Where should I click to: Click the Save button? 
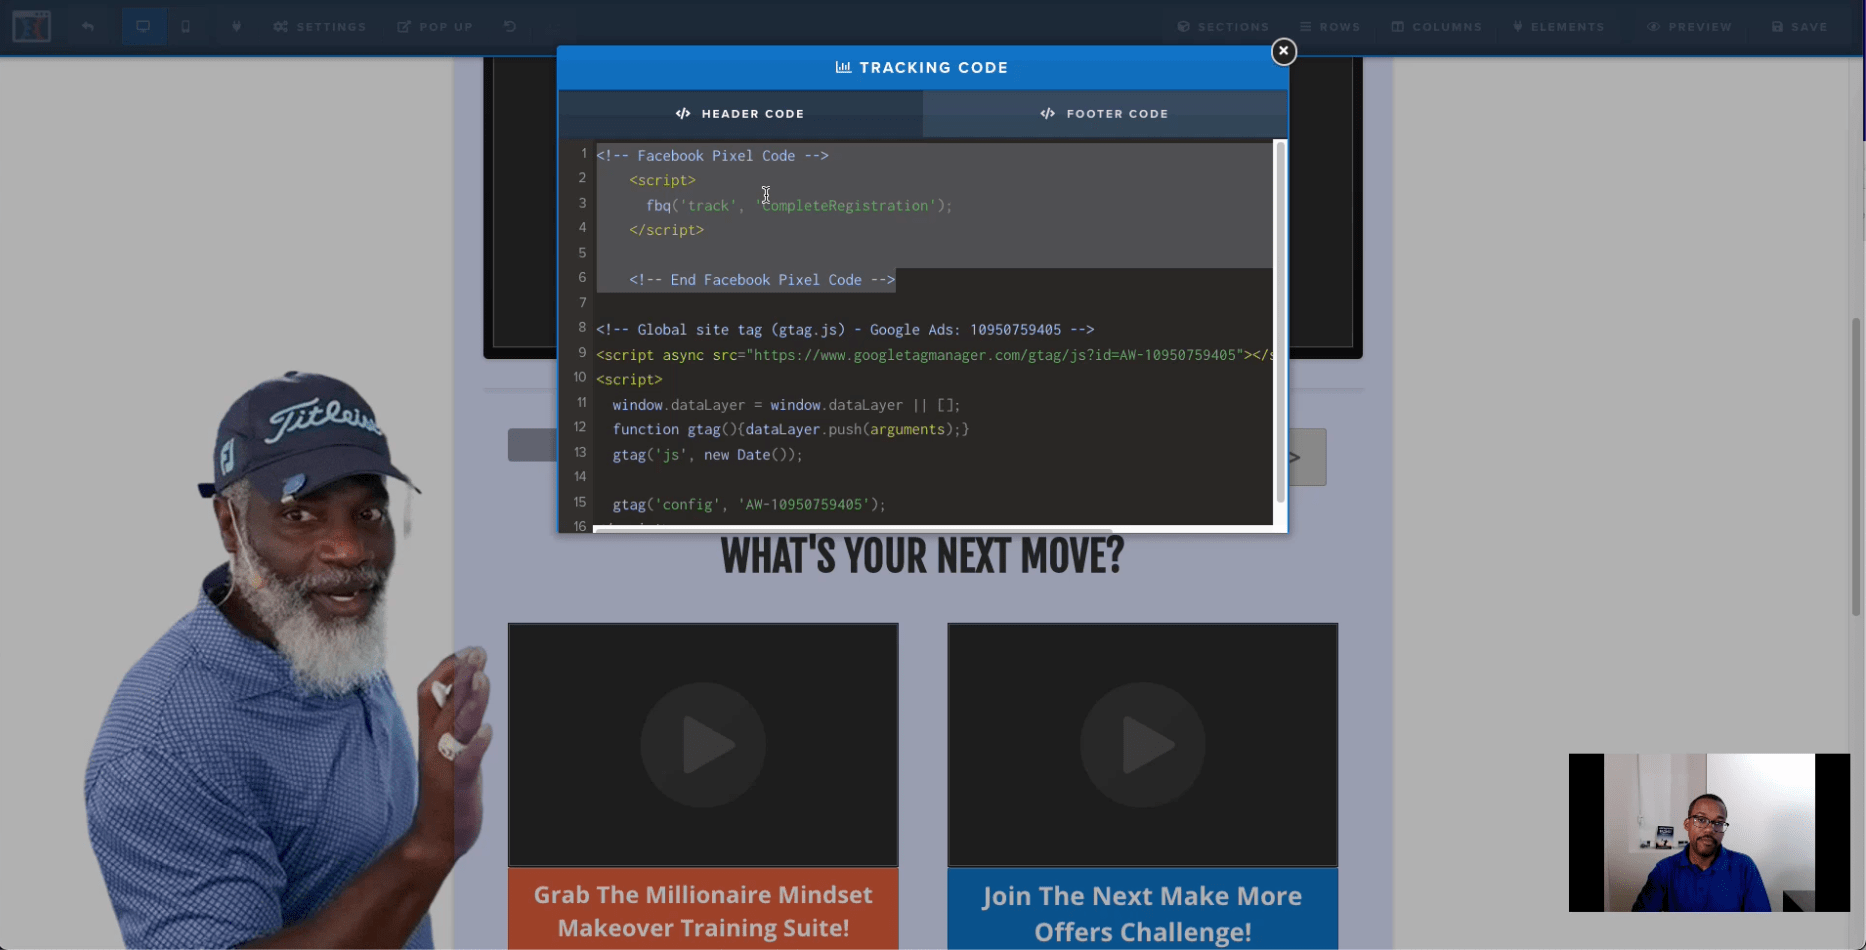coord(1799,27)
